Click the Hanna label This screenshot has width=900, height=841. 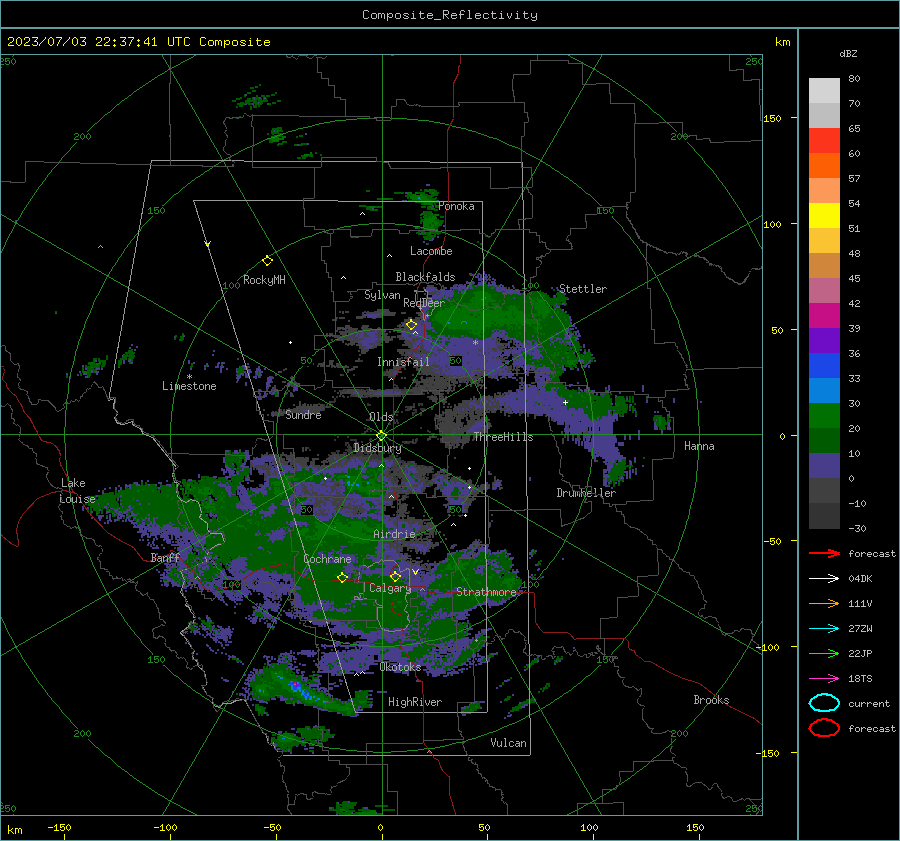699,446
